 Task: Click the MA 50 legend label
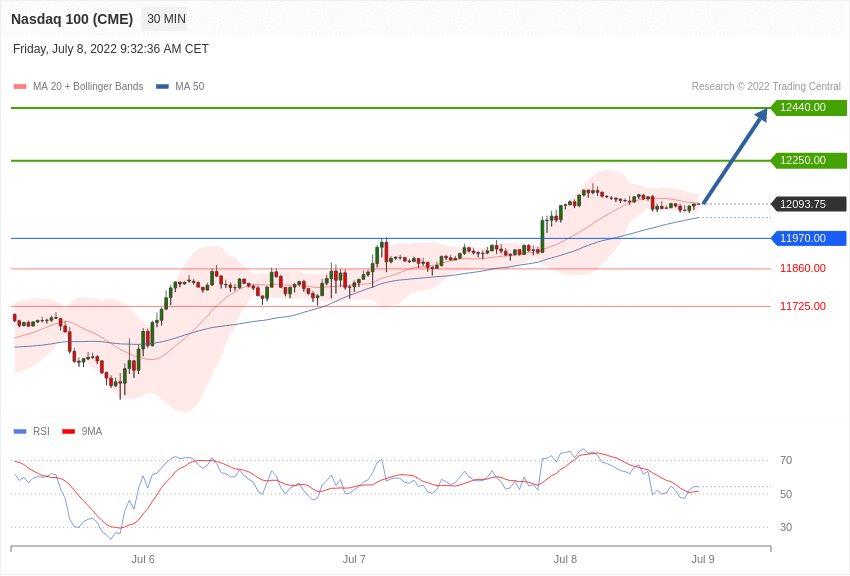tap(190, 86)
